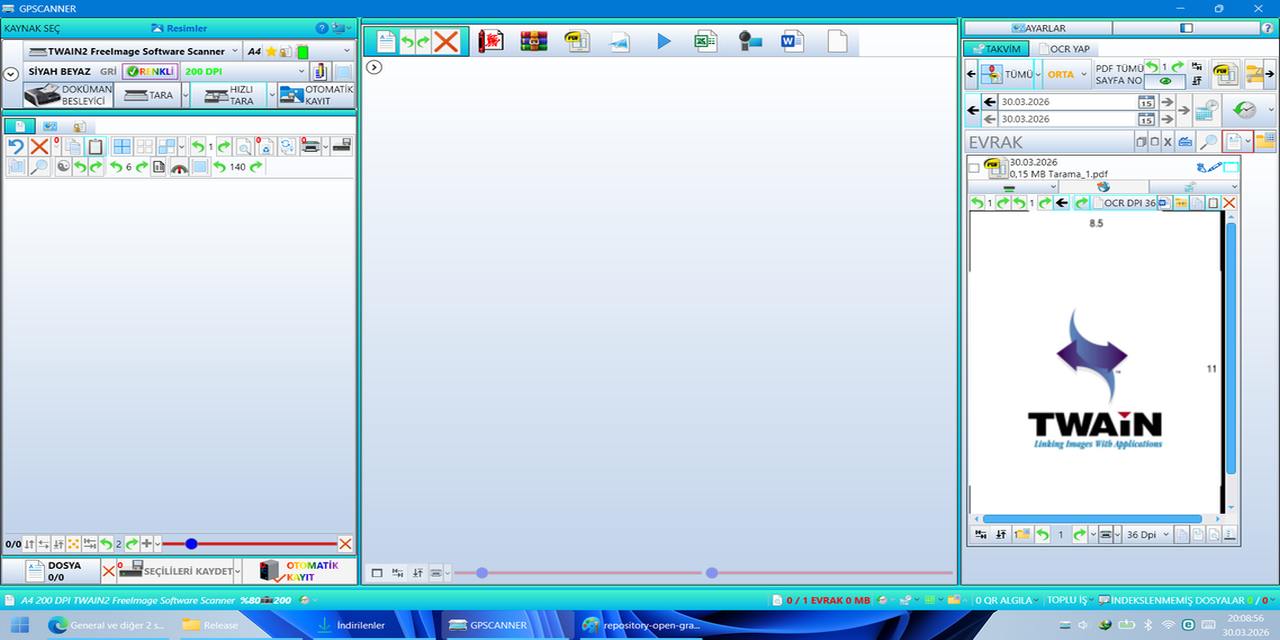Viewport: 1280px width, 640px height.
Task: Tick the checkbox next to Tarama_1.pdf
Action: 973,168
